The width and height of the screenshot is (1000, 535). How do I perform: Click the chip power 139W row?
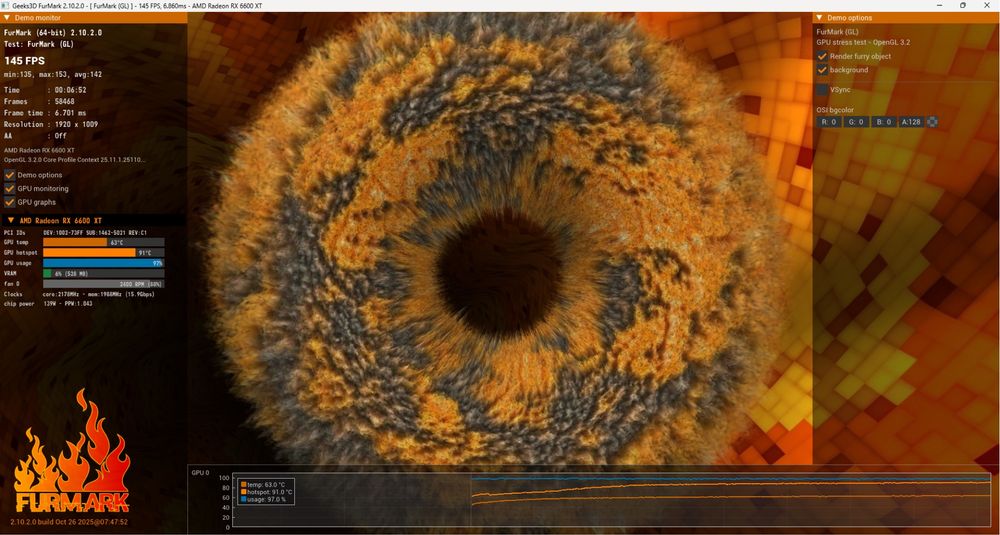pos(48,304)
